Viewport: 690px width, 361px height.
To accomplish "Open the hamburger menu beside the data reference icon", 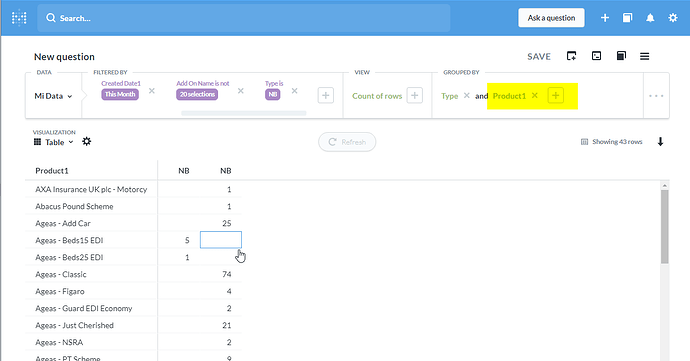I will click(644, 56).
